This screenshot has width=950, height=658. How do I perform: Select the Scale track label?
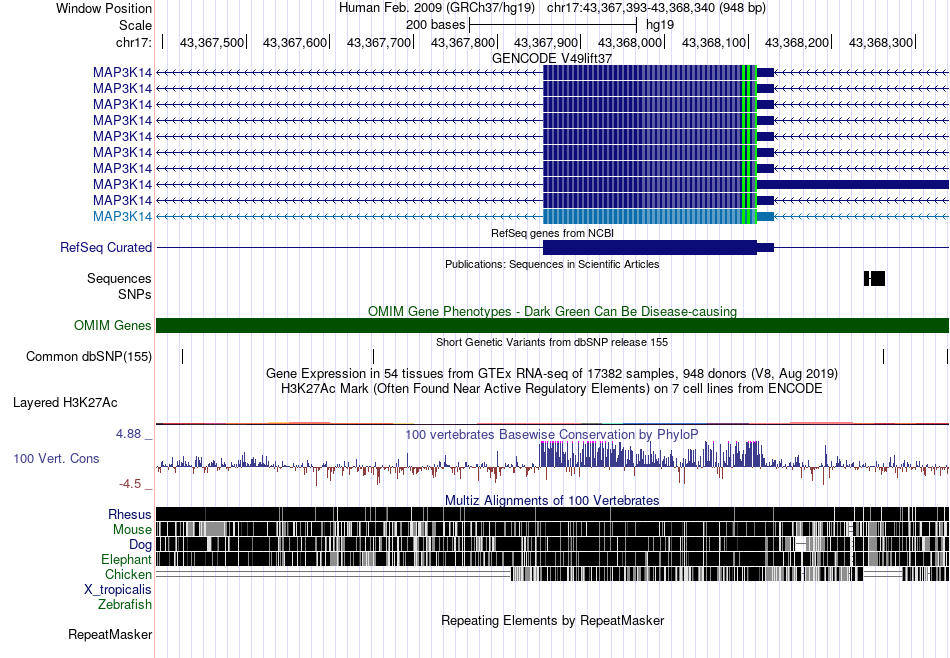point(135,25)
